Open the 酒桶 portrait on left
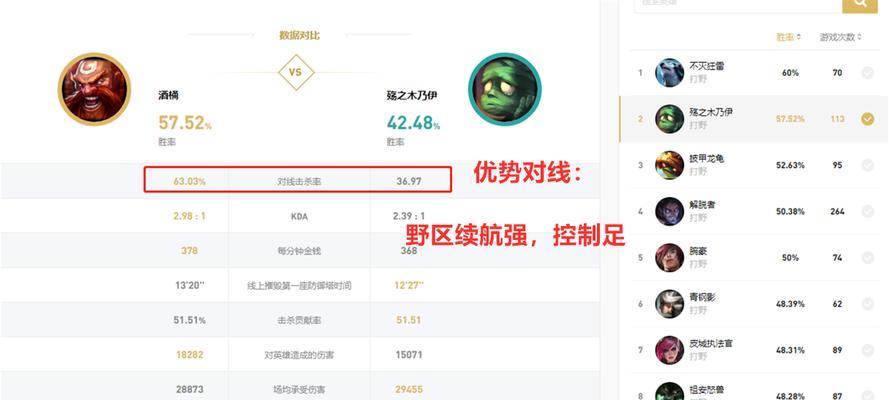Viewport: 889px width, 400px height. point(95,89)
